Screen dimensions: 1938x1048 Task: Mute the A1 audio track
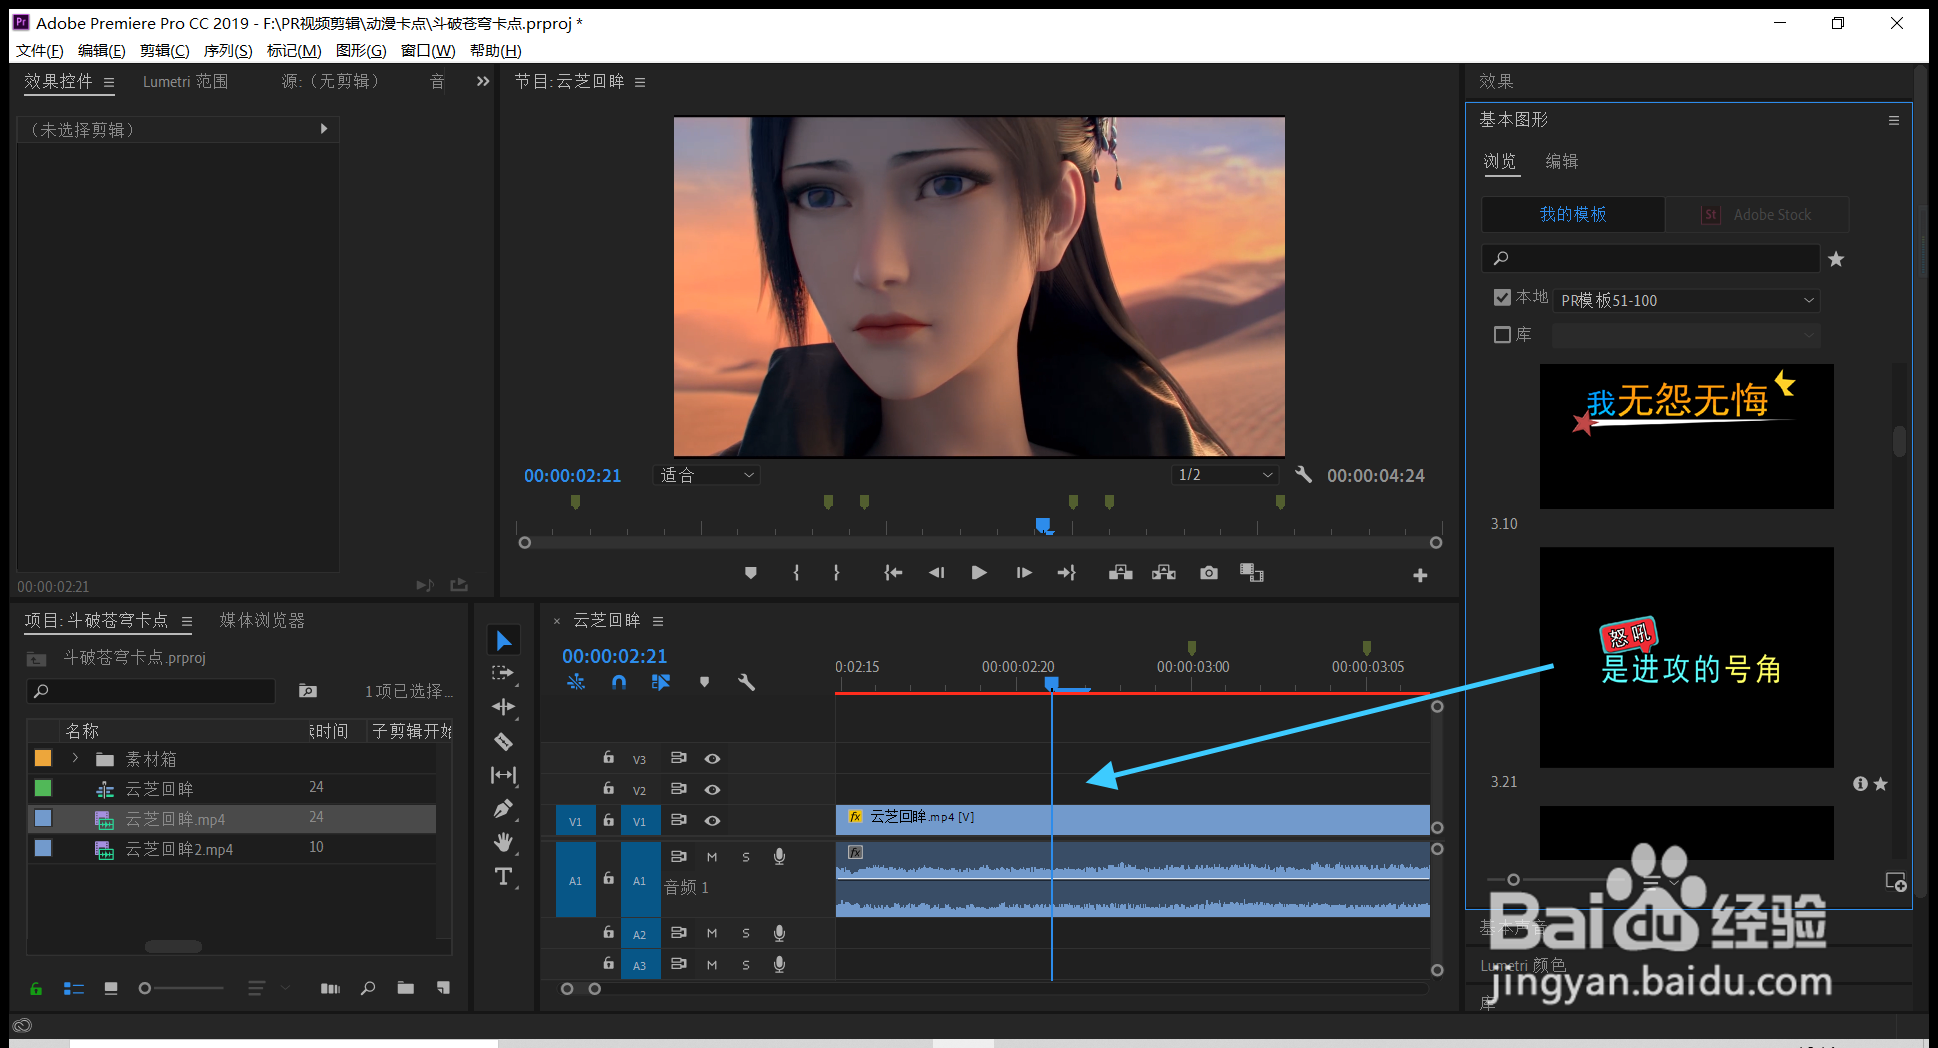[x=712, y=857]
